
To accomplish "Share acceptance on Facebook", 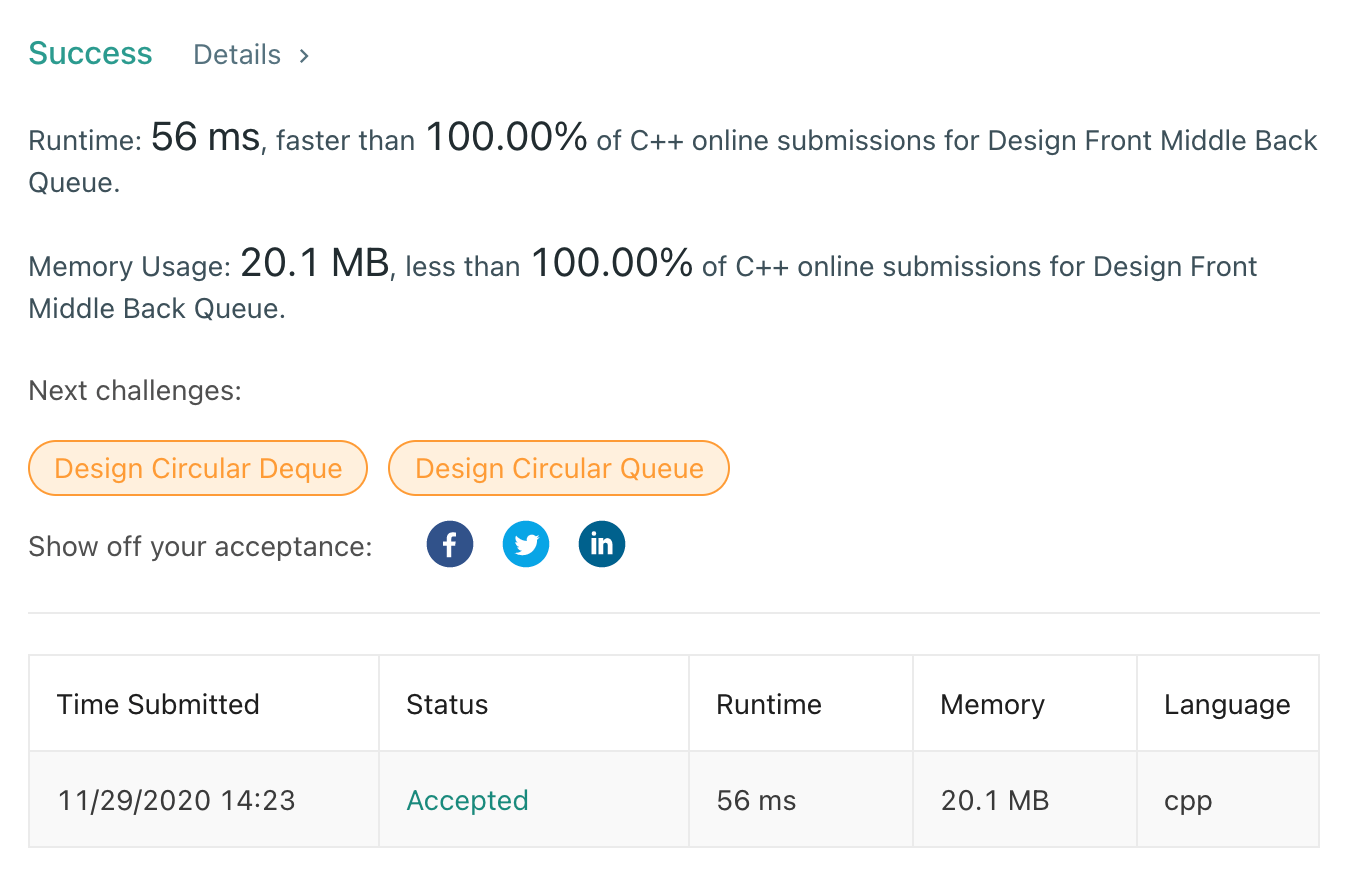I will [x=449, y=543].
